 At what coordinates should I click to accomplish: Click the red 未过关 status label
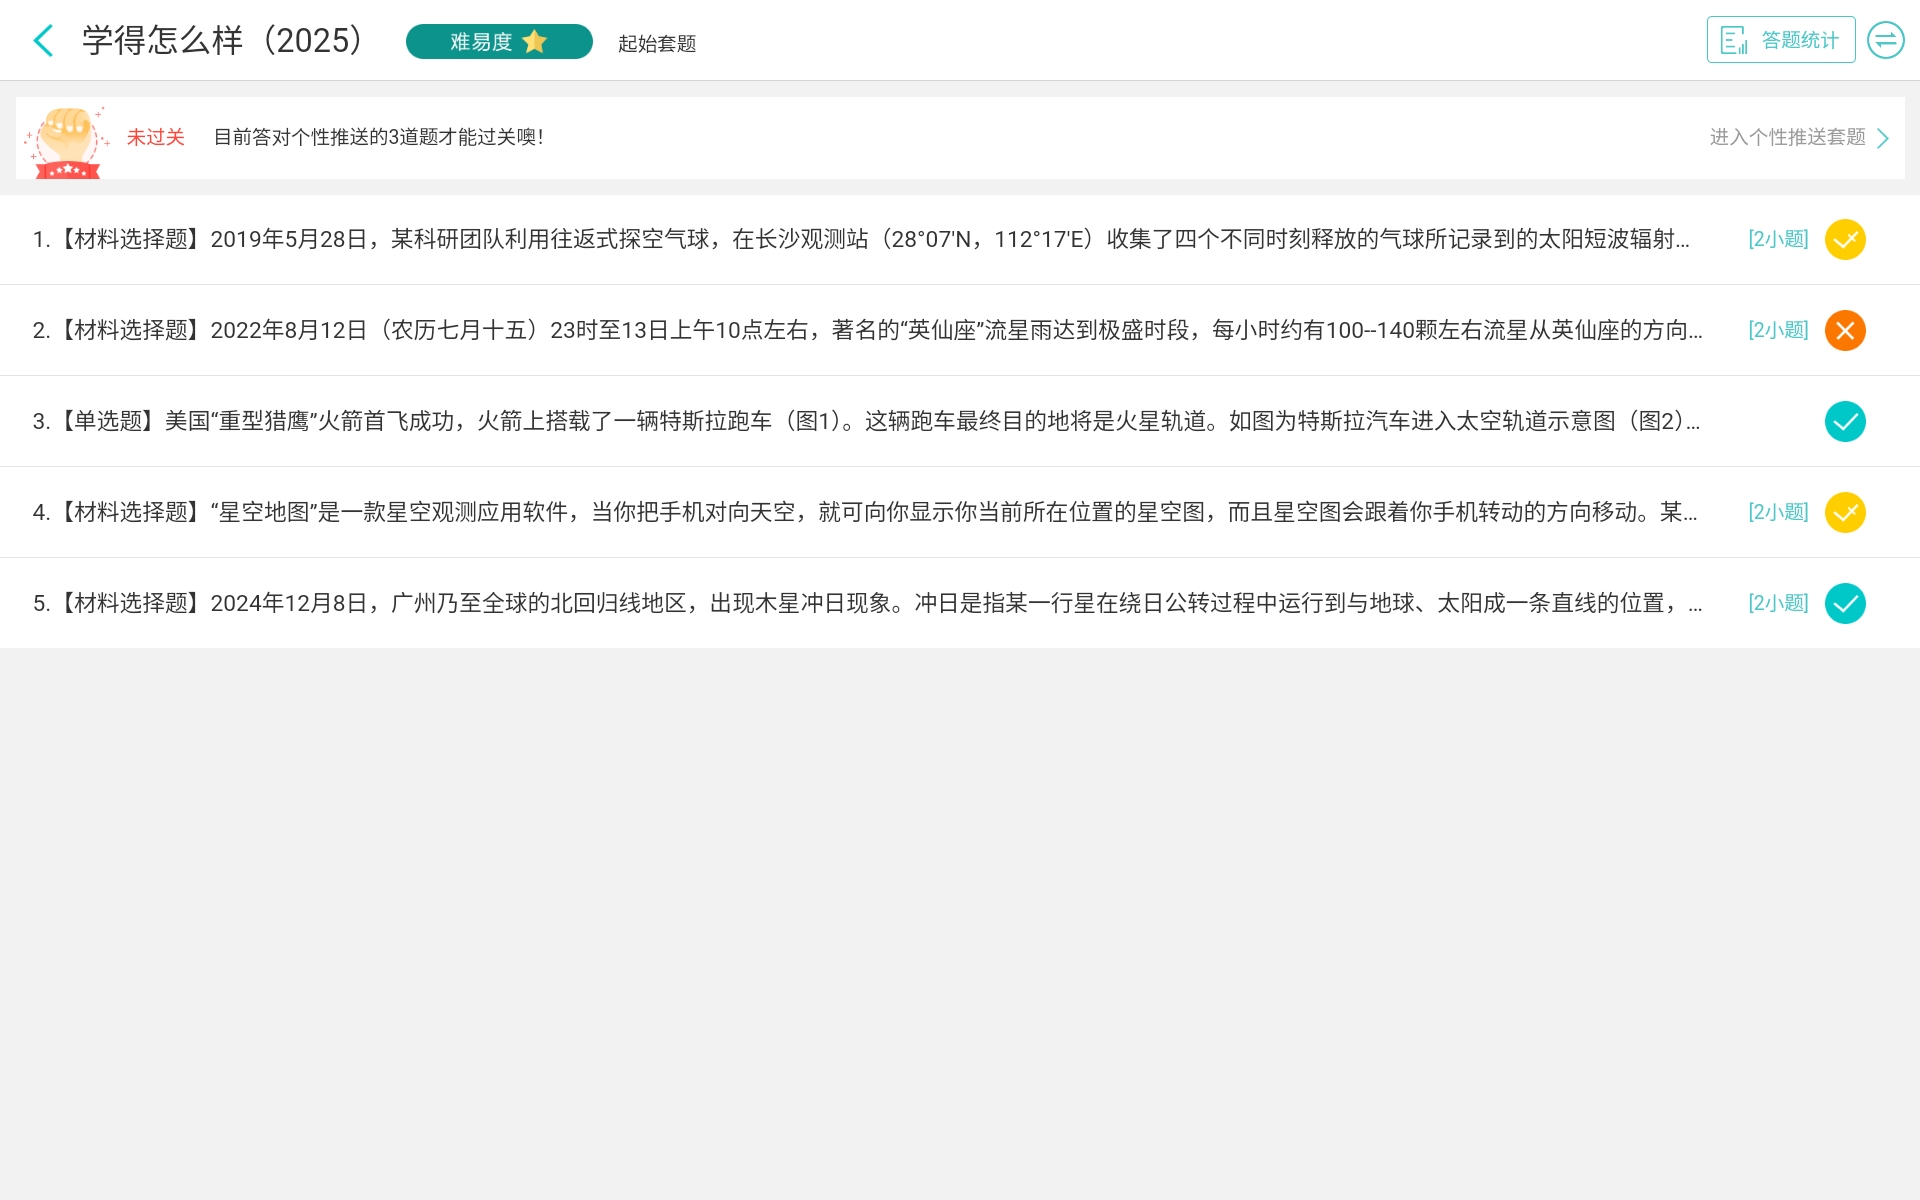click(156, 137)
